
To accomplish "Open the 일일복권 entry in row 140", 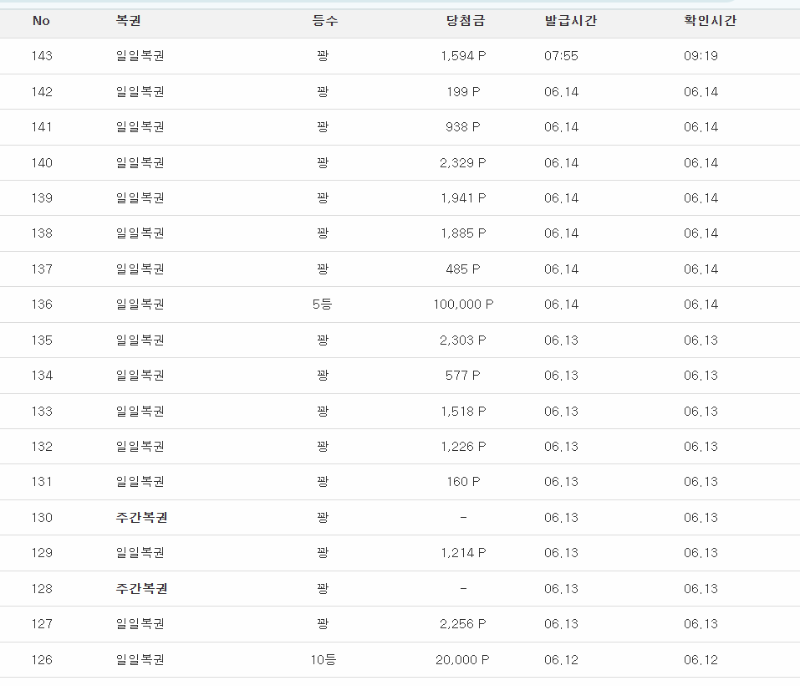I will [x=140, y=162].
